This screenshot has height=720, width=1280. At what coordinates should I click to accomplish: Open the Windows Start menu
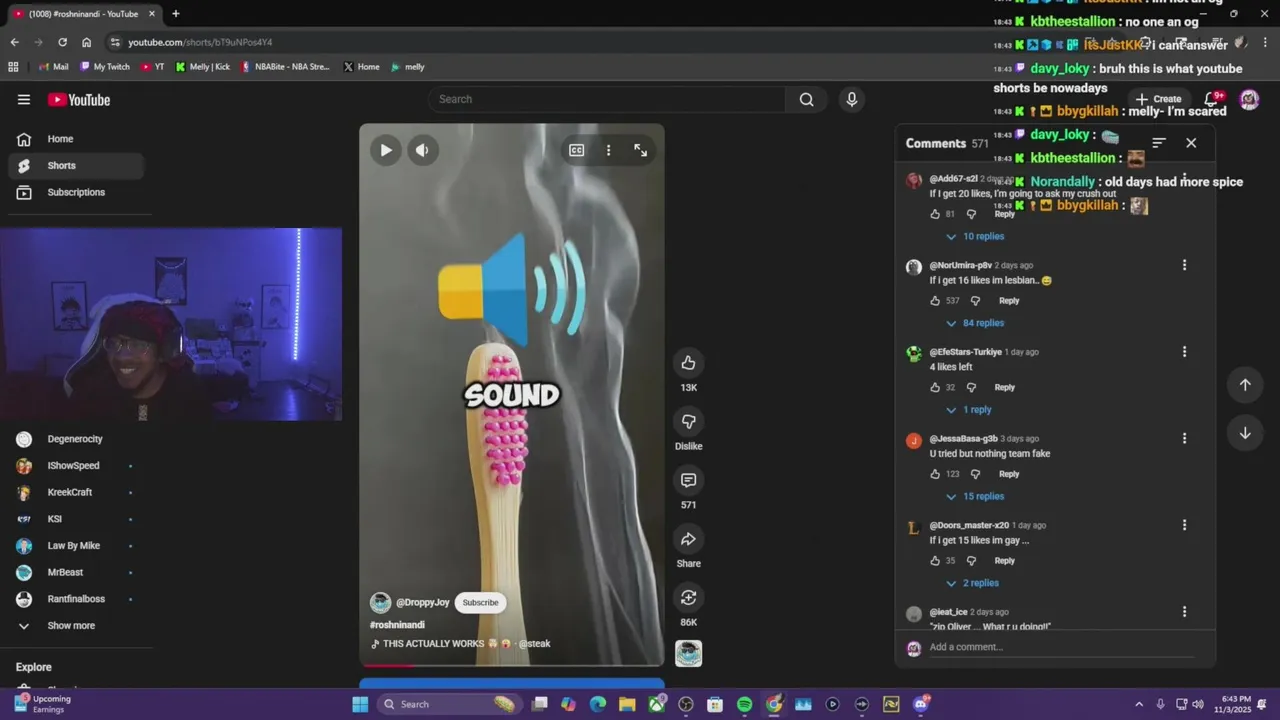[360, 704]
